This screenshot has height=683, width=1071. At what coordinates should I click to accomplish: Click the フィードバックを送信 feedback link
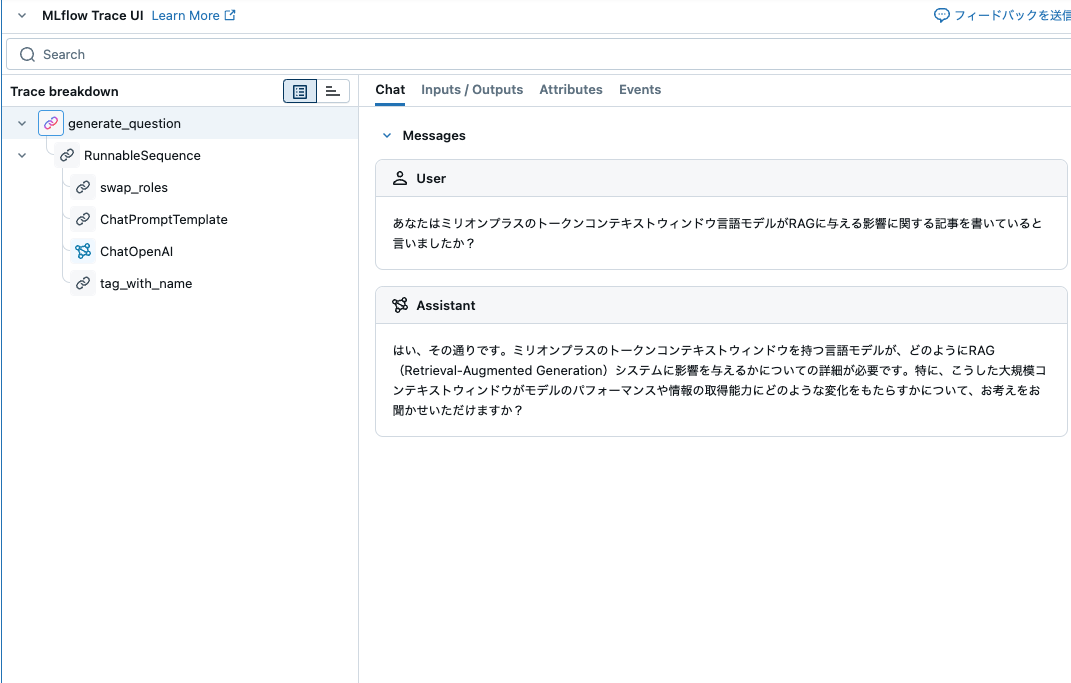pyautogui.click(x=1010, y=15)
